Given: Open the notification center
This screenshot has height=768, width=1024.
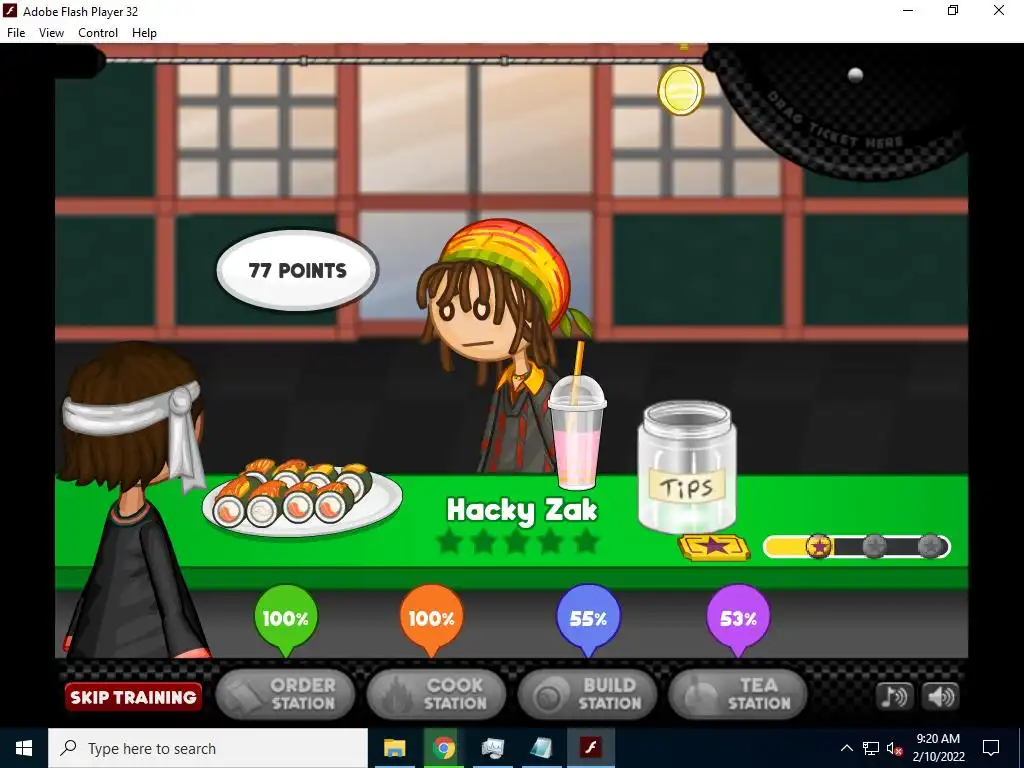Looking at the screenshot, I should [991, 748].
